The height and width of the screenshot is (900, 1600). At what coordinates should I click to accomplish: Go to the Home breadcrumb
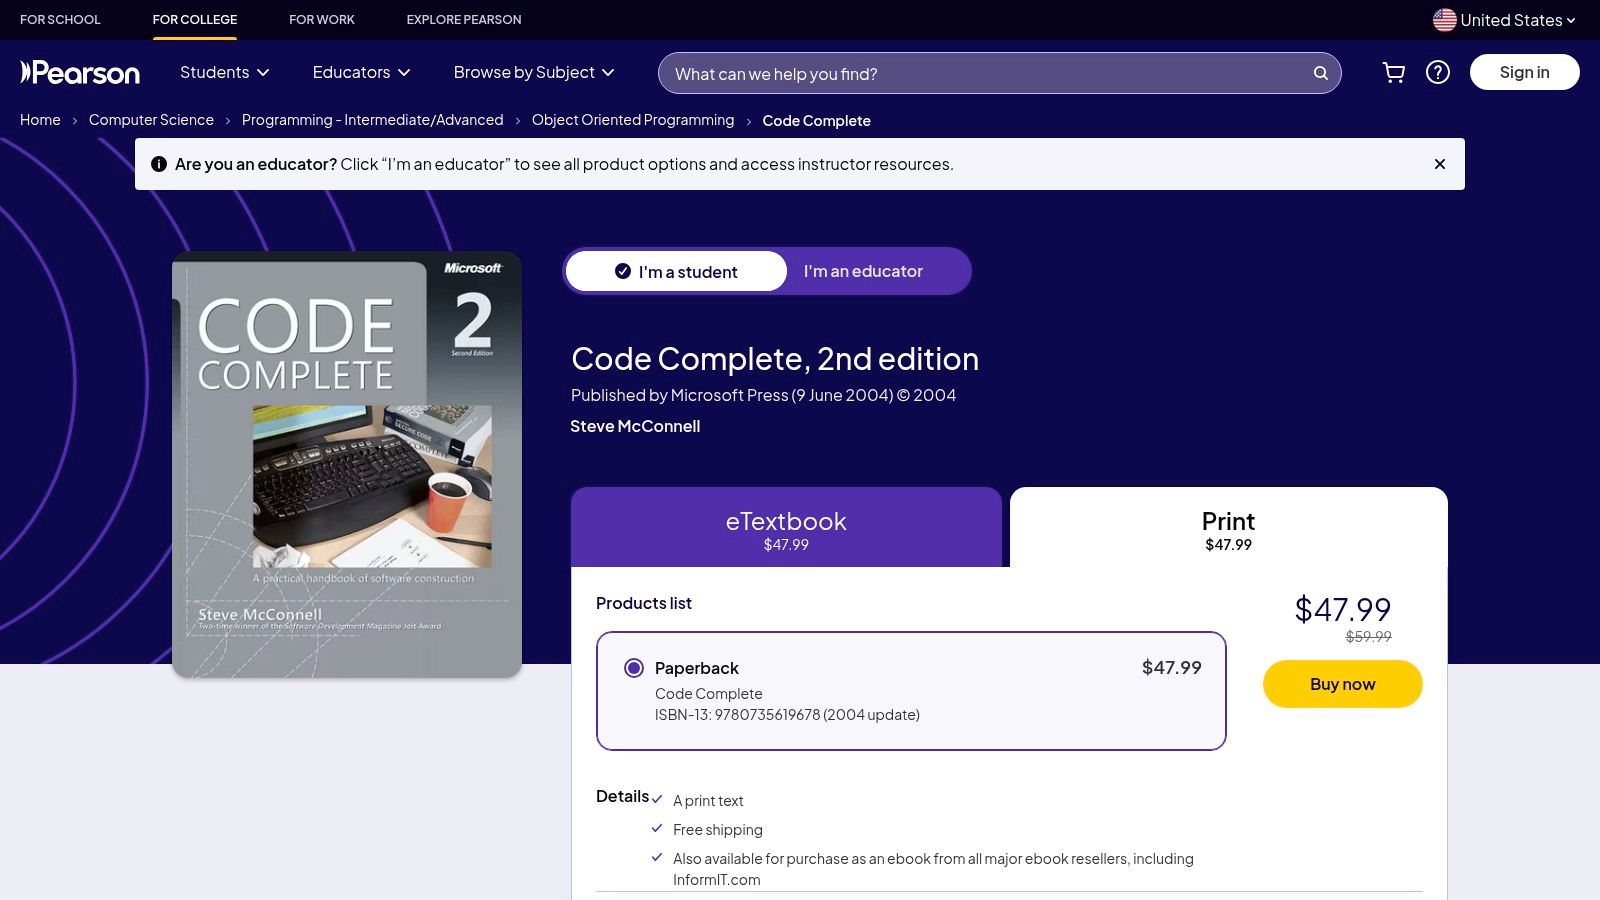[40, 120]
